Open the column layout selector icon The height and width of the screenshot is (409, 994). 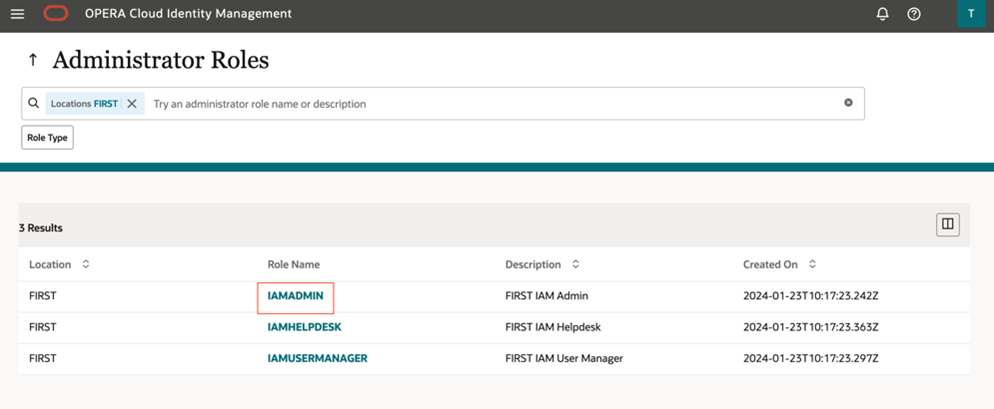tap(948, 224)
